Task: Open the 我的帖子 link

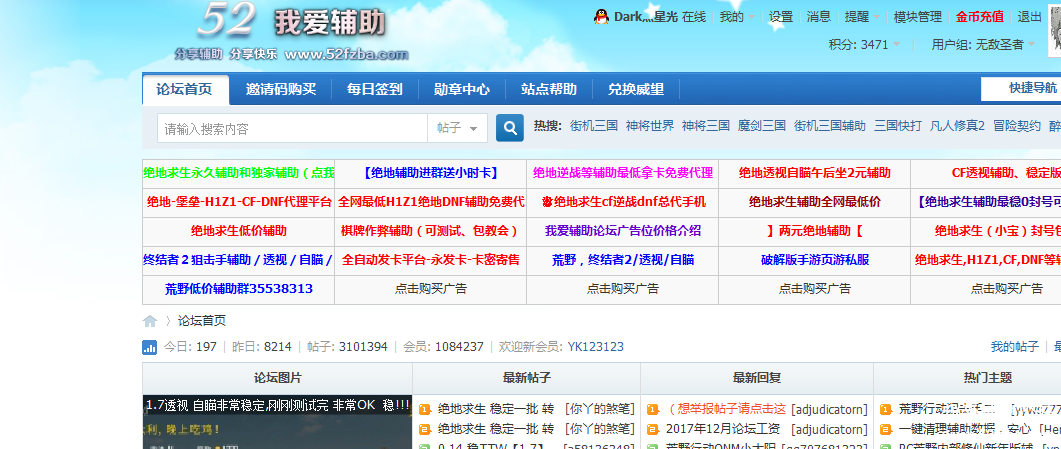Action: (1014, 347)
